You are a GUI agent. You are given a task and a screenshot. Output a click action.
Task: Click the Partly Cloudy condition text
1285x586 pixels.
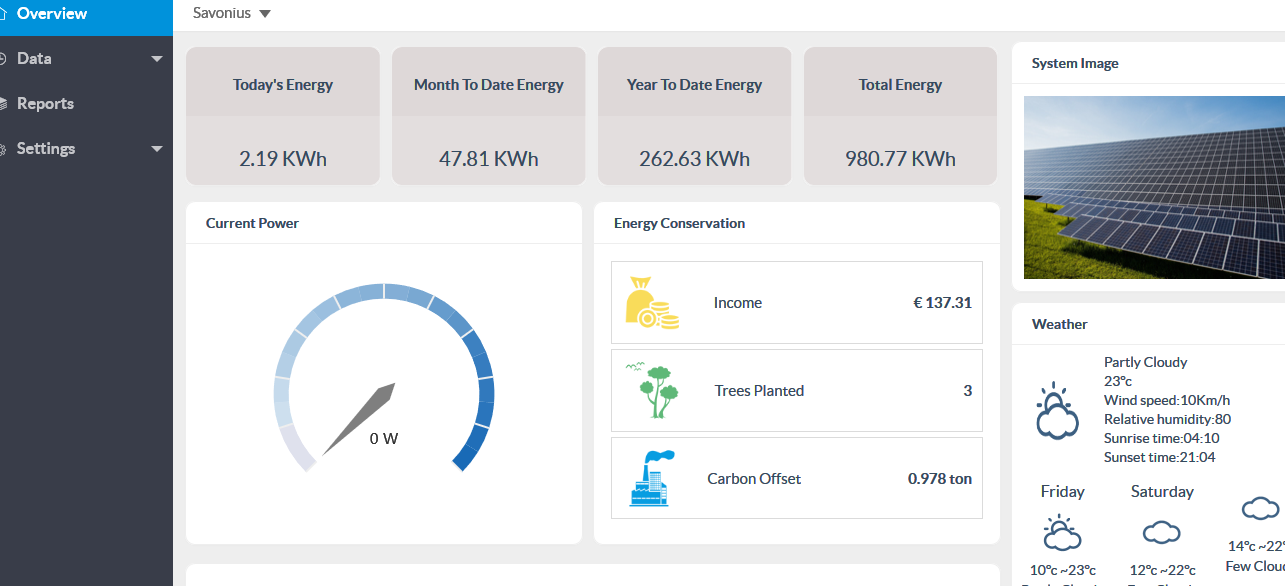click(1146, 362)
